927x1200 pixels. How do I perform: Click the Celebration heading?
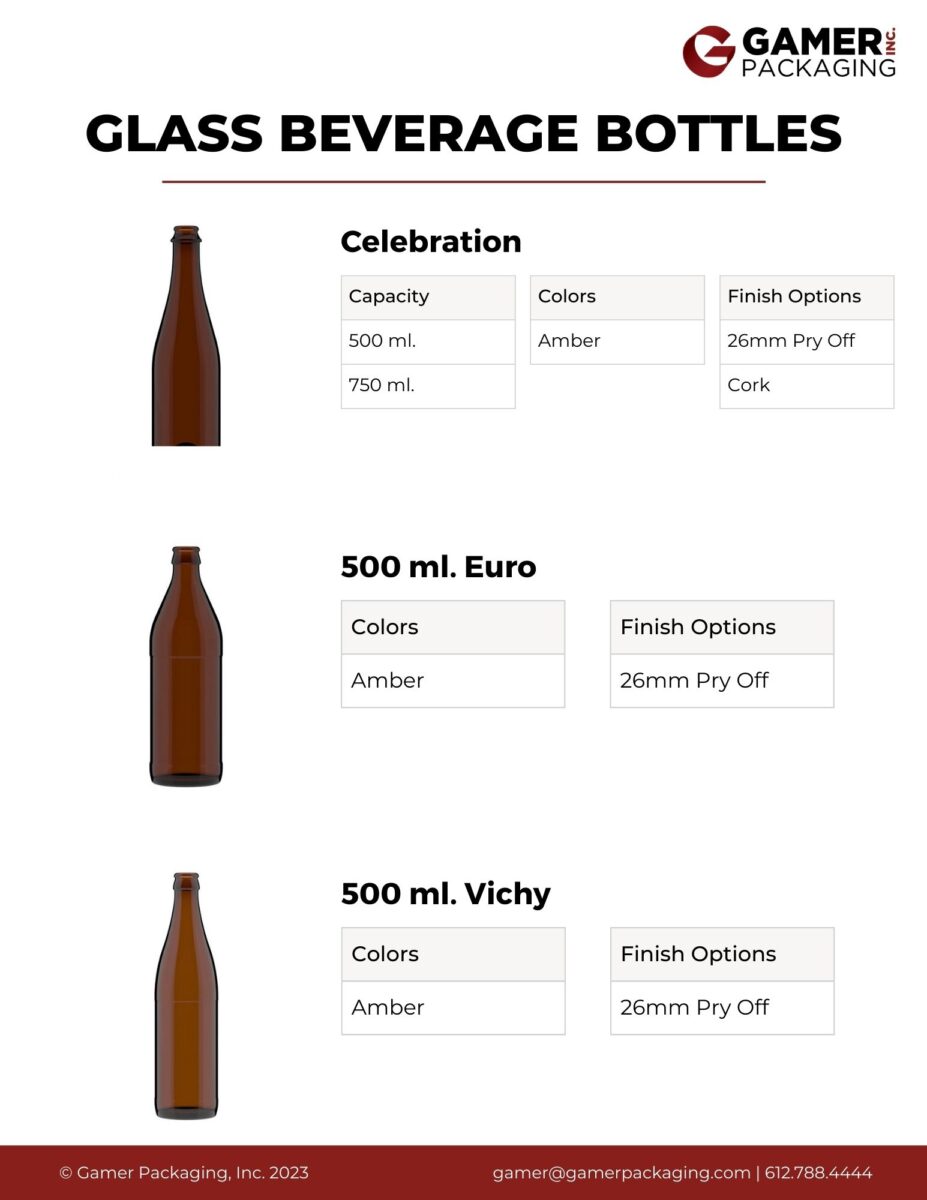pos(431,242)
